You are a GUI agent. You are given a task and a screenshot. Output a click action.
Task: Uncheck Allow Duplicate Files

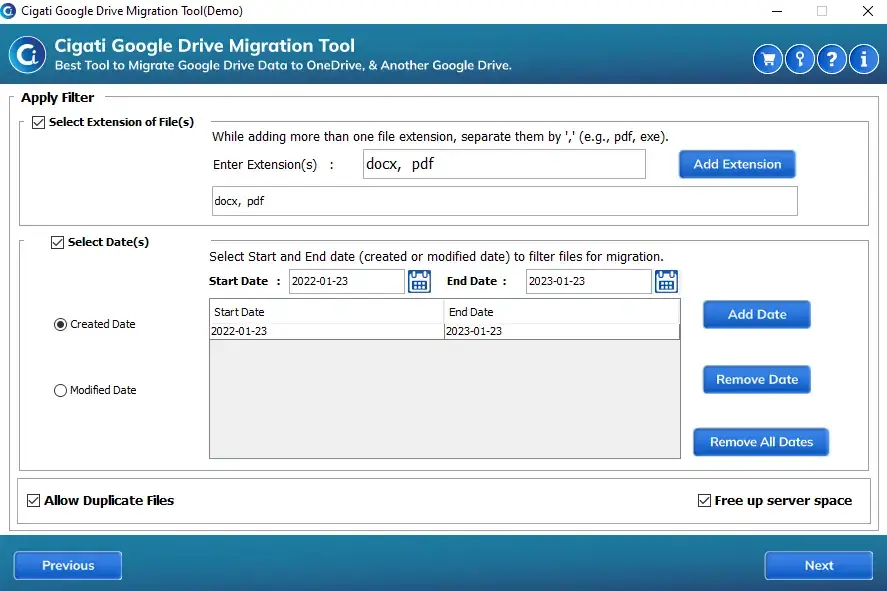(x=33, y=501)
